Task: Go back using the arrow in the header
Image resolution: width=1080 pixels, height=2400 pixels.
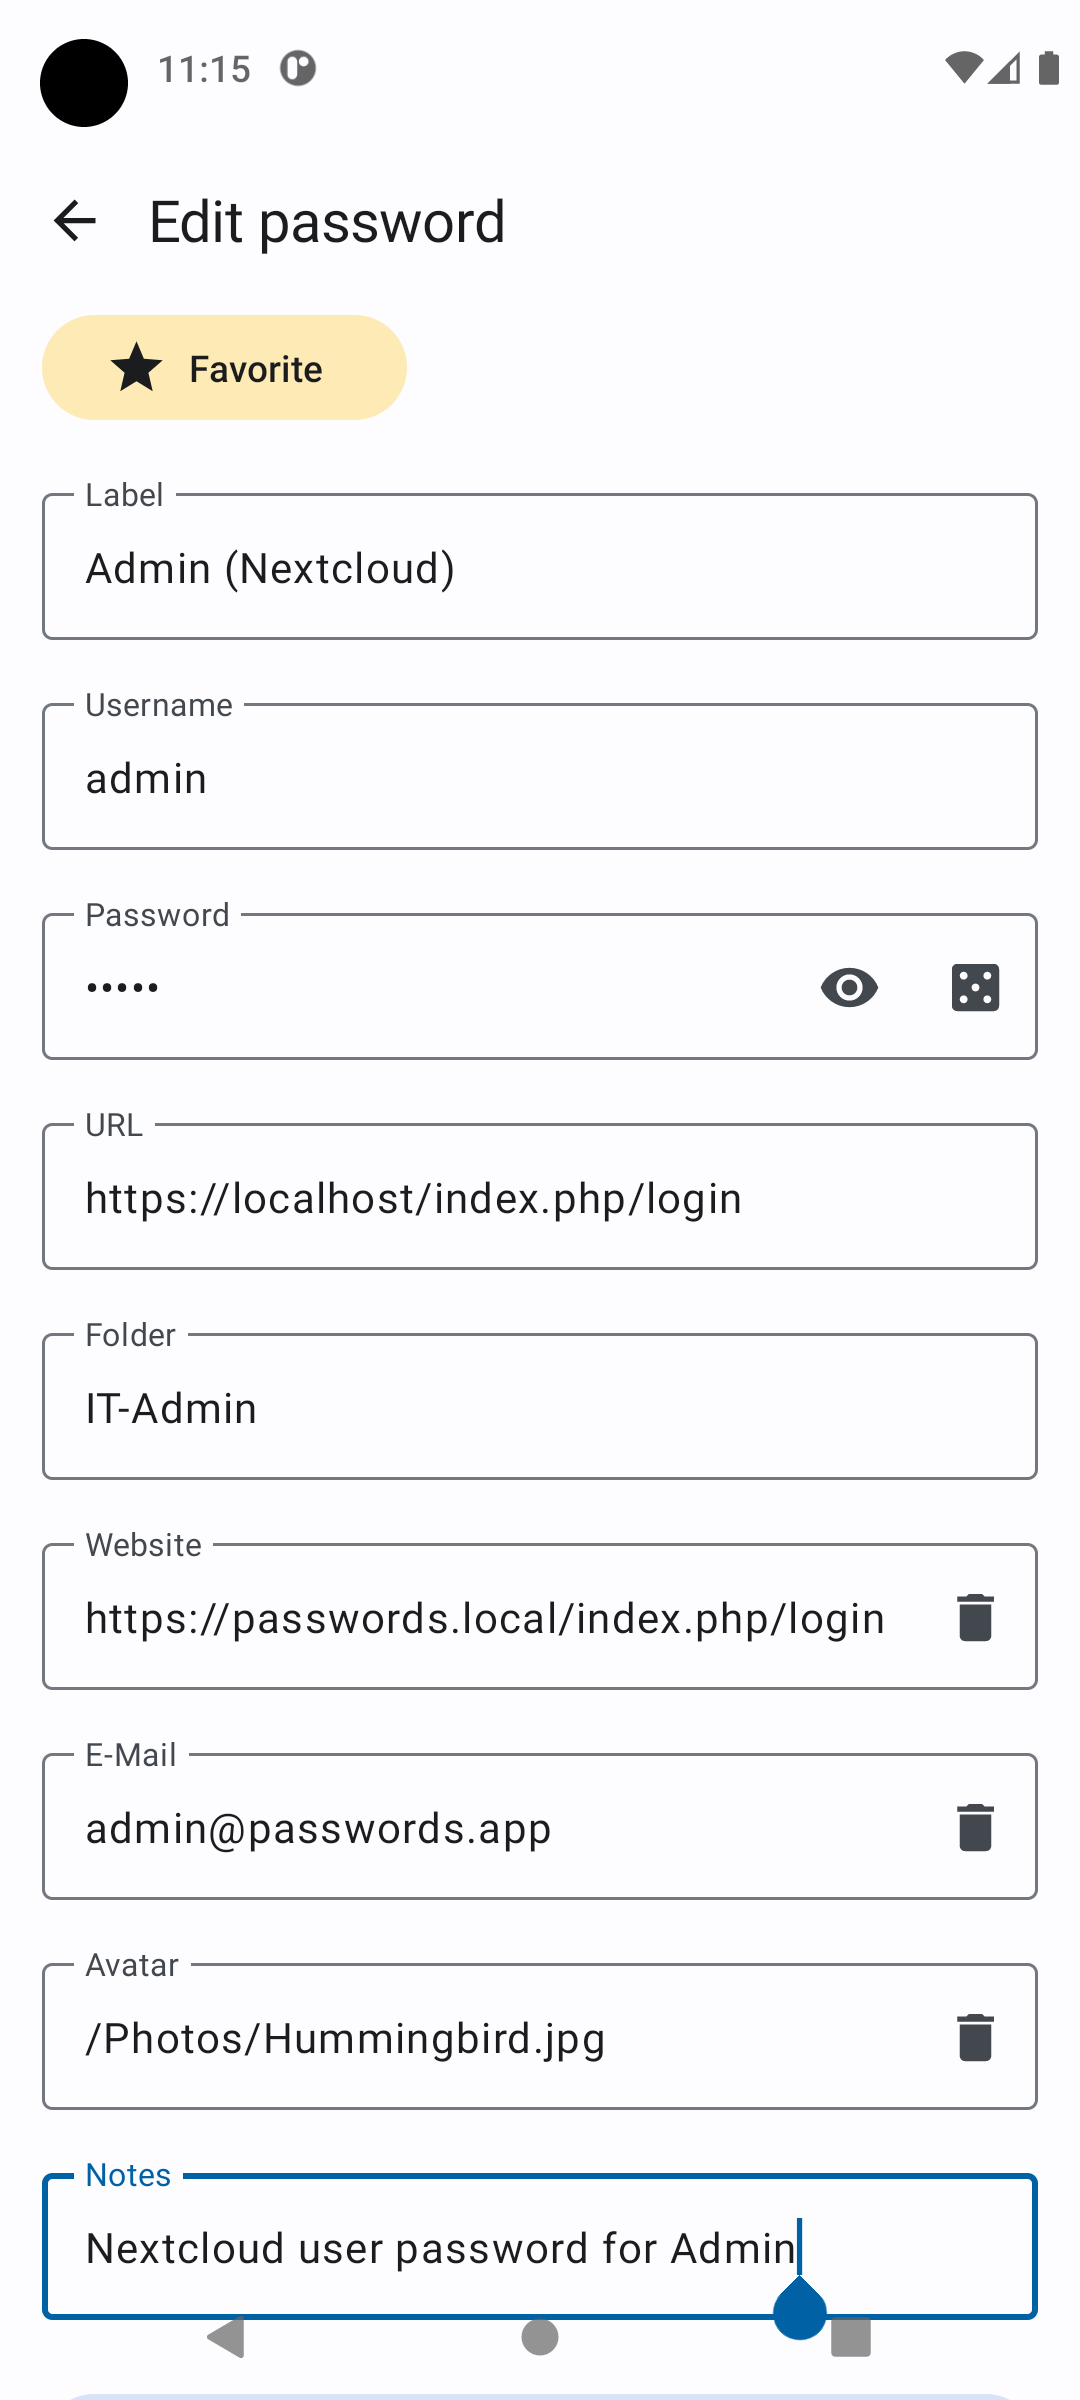Action: point(73,219)
